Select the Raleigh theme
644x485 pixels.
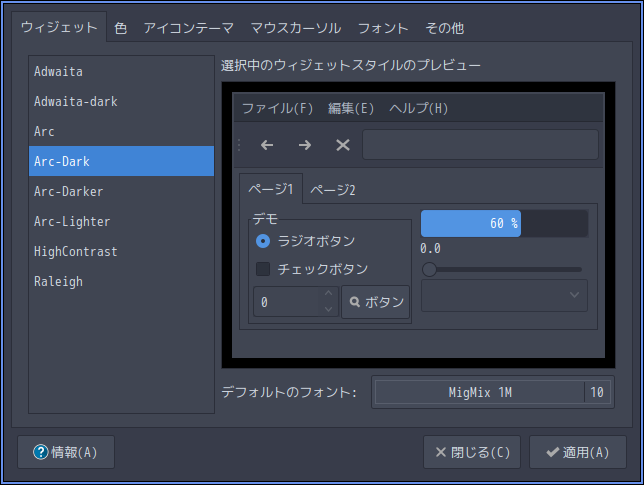(x=122, y=281)
